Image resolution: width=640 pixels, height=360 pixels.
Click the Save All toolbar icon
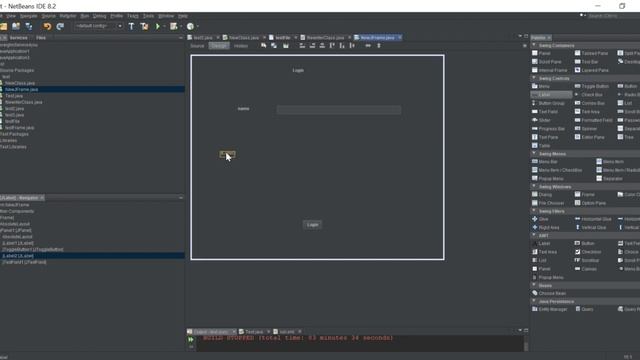point(29,27)
